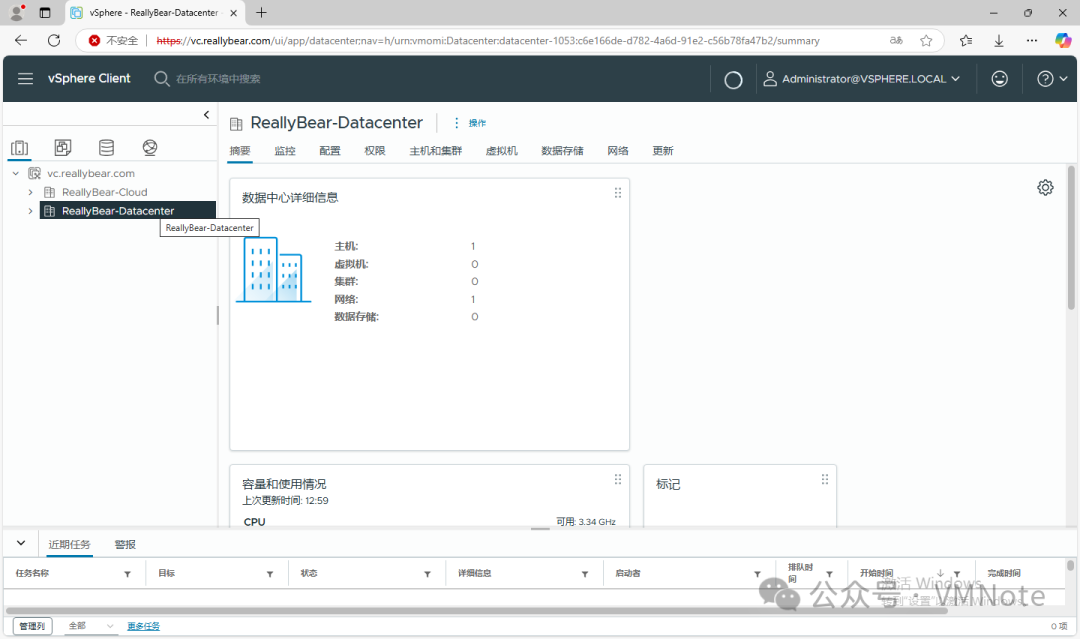Open the 全部 task filter dropdown
The height and width of the screenshot is (639, 1080).
tap(90, 626)
